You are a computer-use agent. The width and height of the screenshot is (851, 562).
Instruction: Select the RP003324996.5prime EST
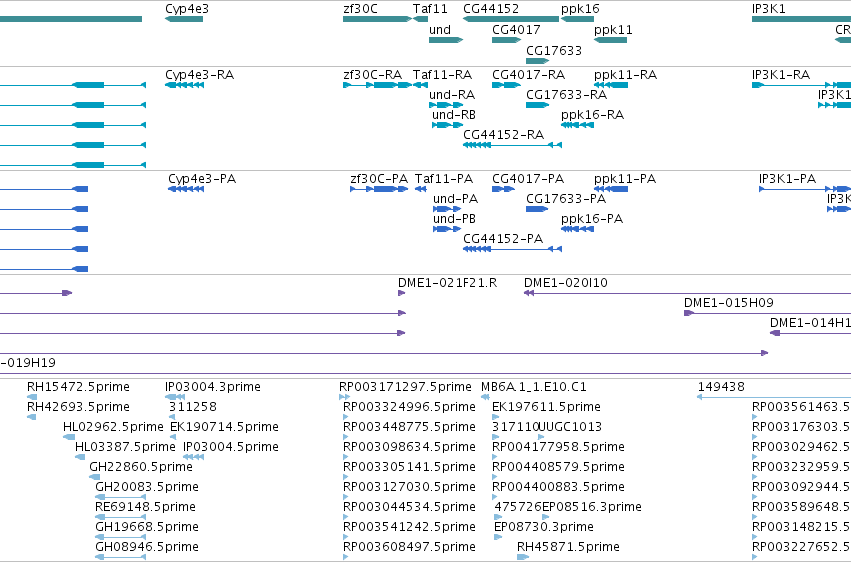click(346, 417)
